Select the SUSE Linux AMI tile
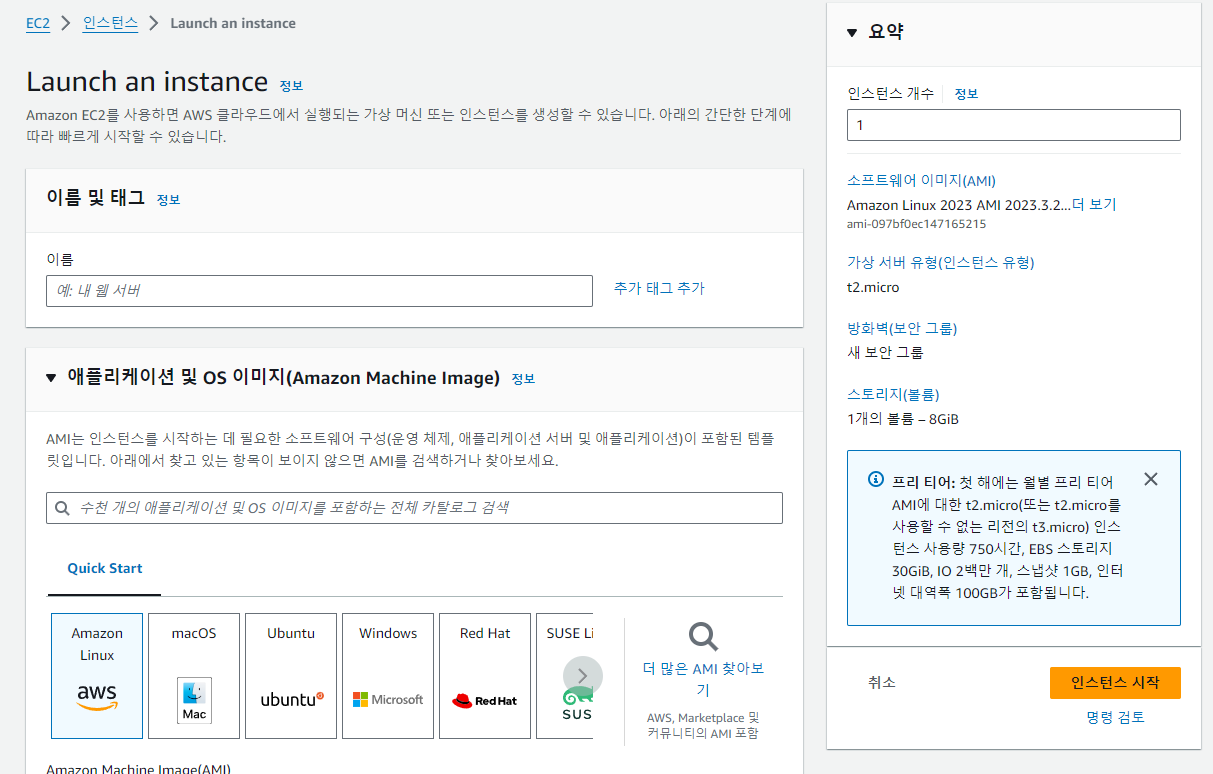This screenshot has width=1213, height=774. coord(565,676)
